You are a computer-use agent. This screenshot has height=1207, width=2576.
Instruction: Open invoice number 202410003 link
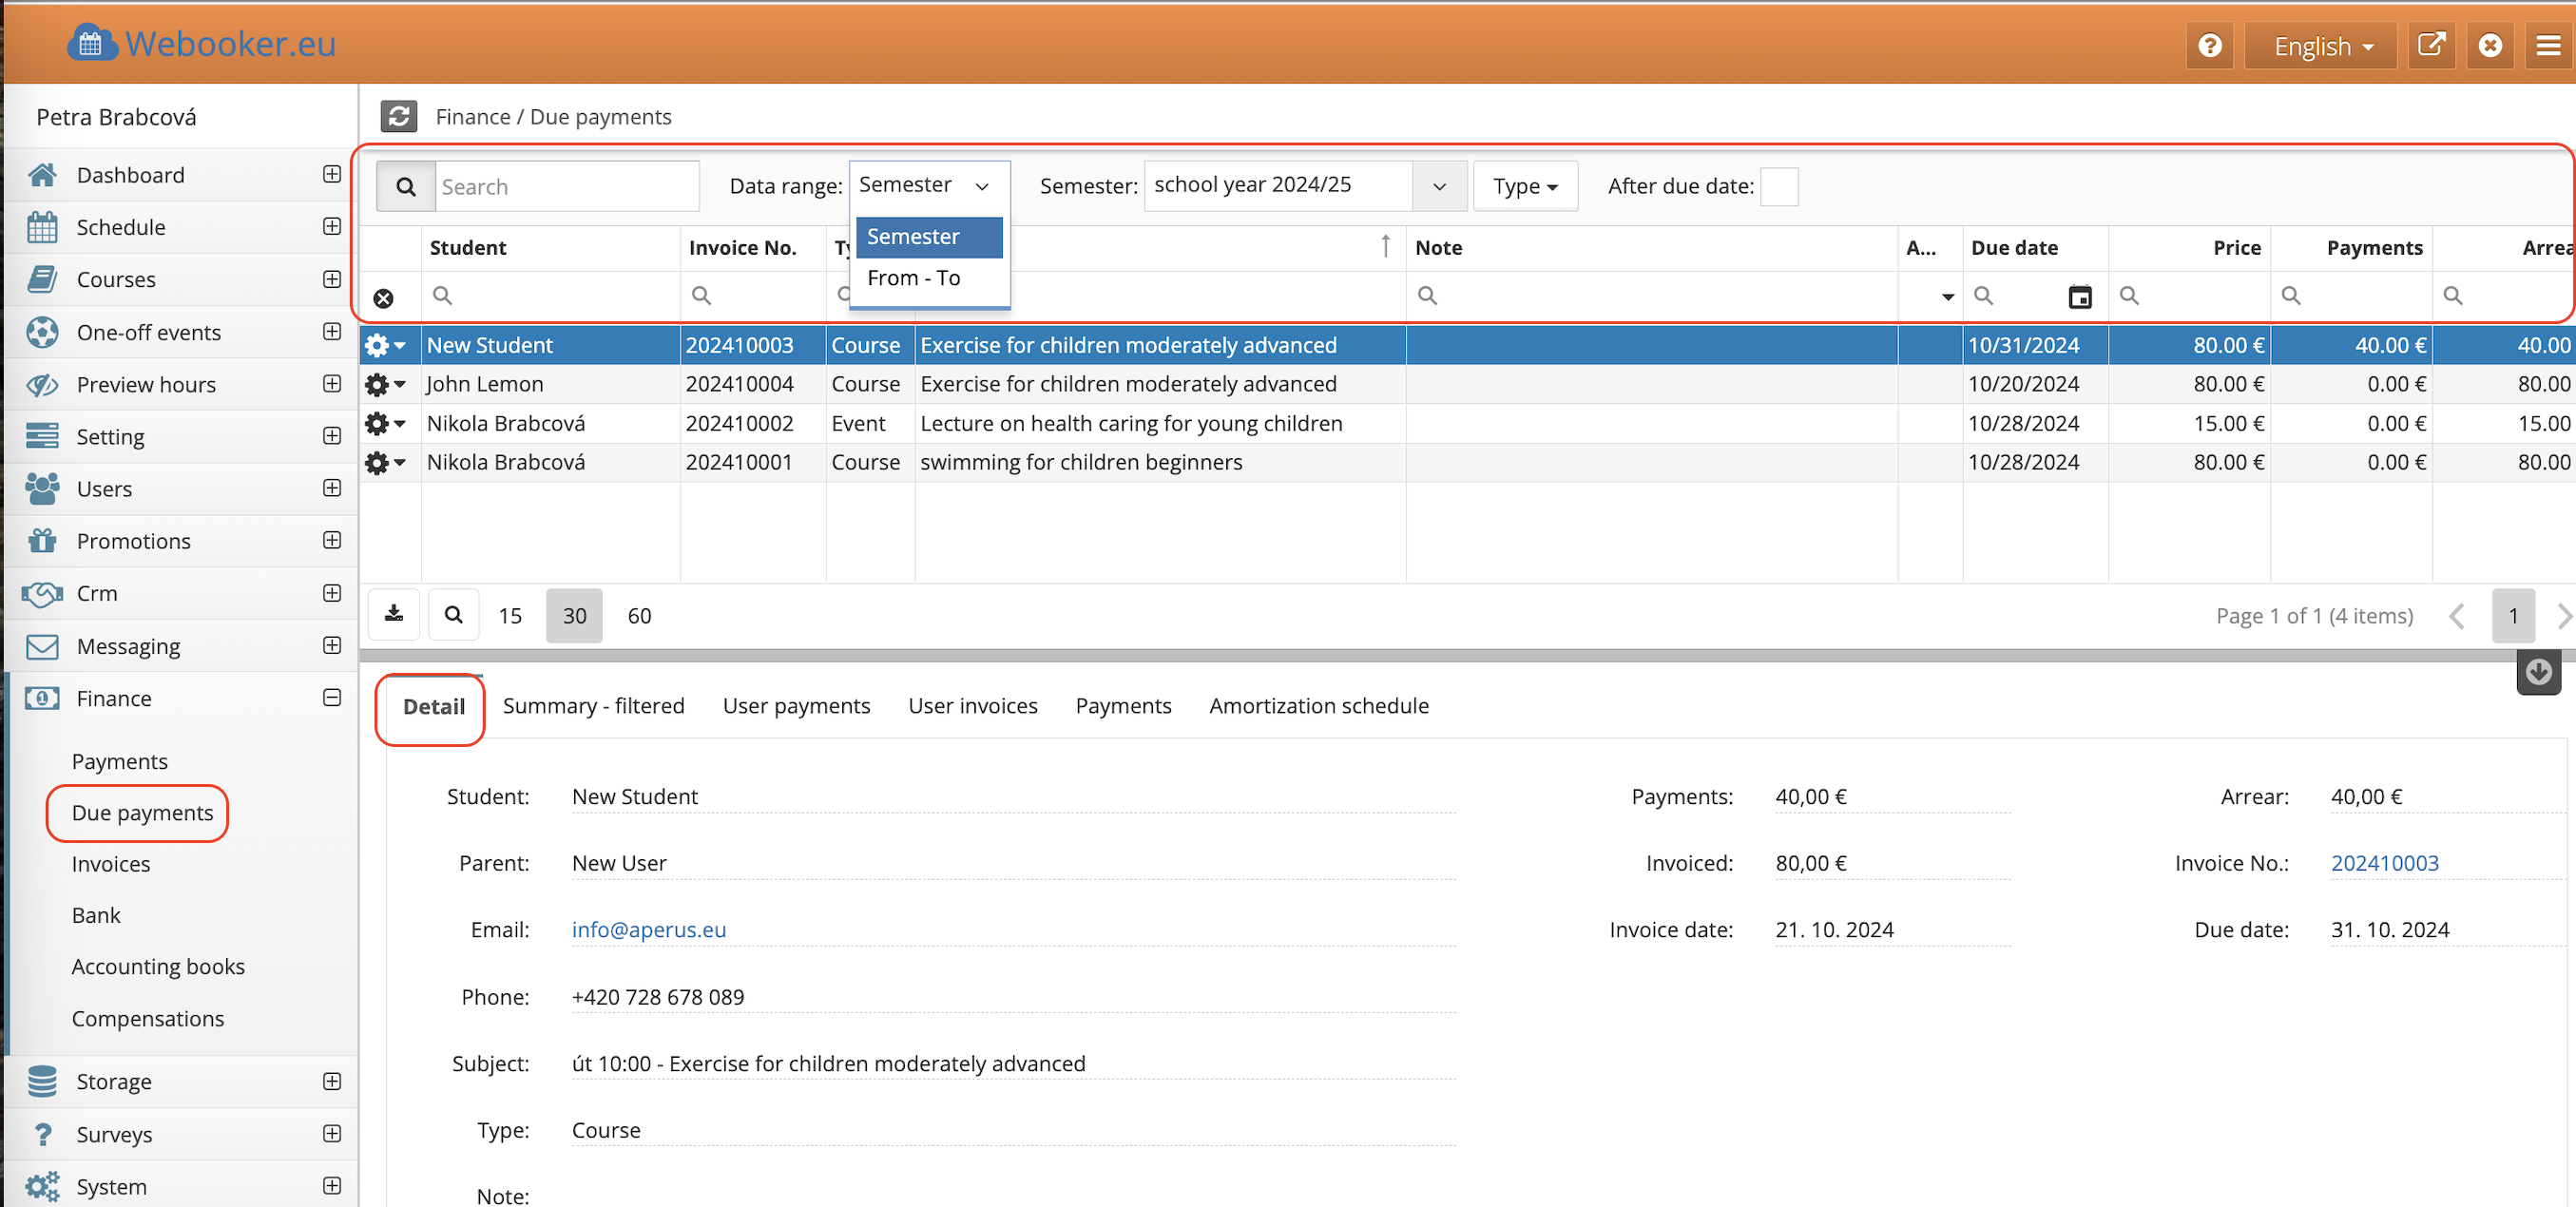click(2384, 863)
